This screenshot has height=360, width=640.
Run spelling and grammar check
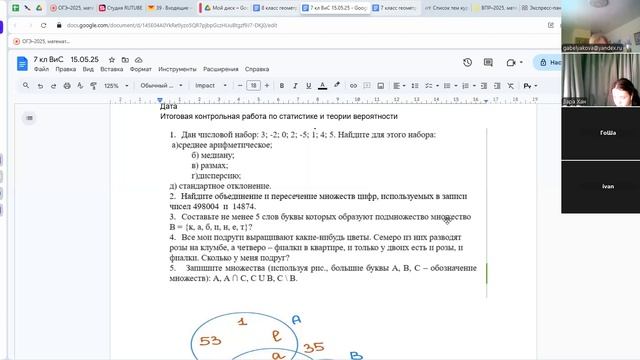tap(80, 86)
